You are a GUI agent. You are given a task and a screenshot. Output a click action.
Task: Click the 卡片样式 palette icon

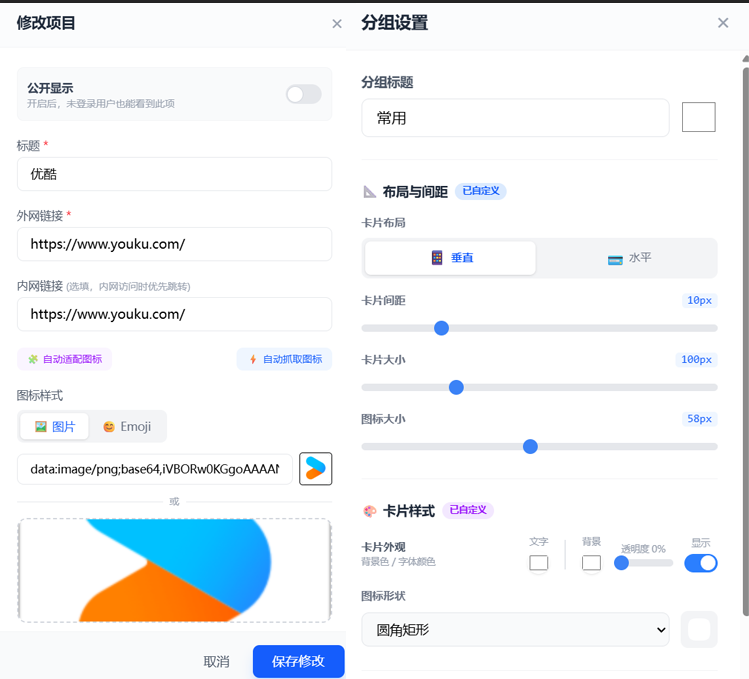tap(370, 511)
